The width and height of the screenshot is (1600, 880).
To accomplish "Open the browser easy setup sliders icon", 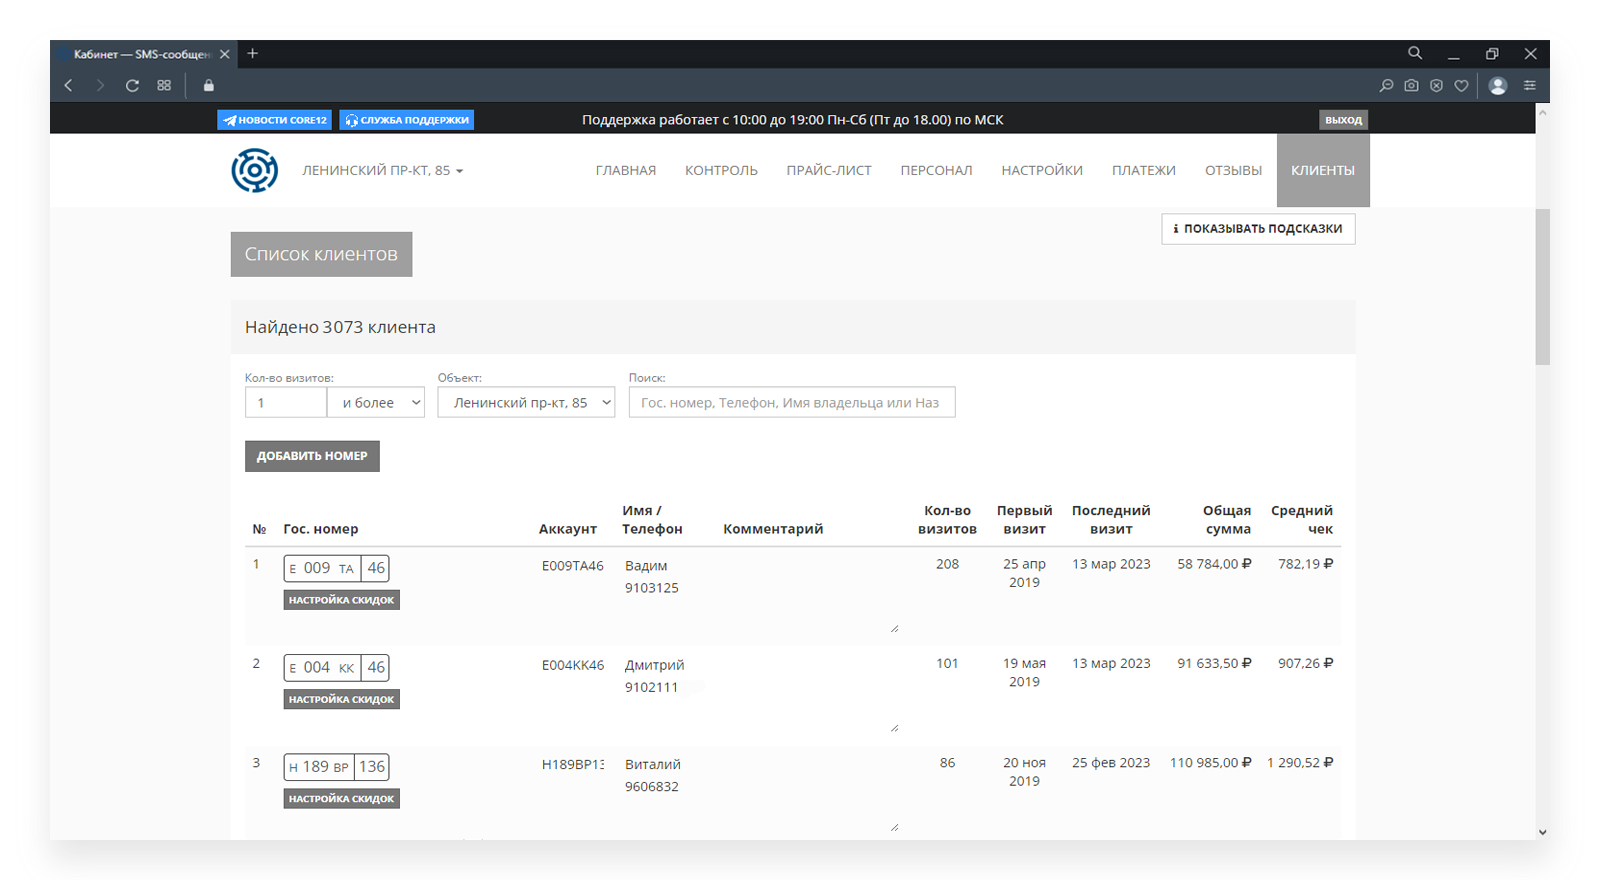I will (1529, 86).
